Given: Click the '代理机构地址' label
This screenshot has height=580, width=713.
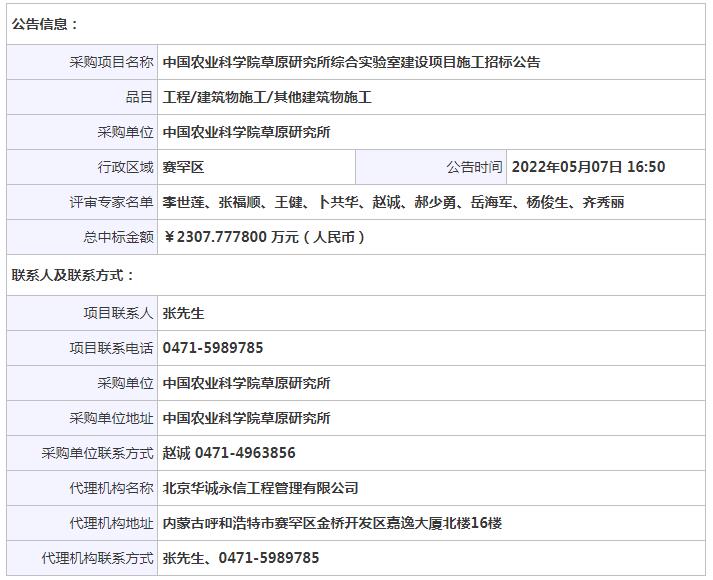Looking at the screenshot, I should click(x=111, y=523).
